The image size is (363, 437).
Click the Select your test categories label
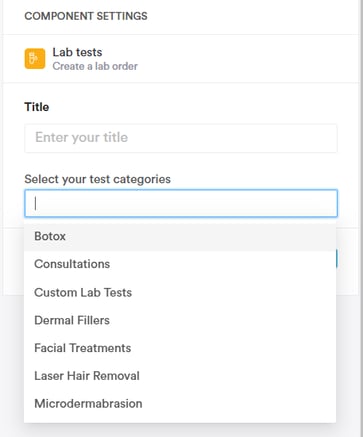point(97,179)
